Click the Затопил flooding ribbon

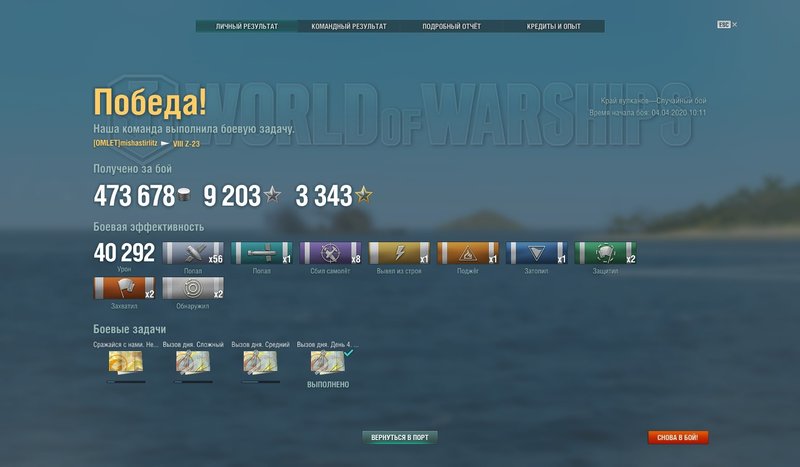(537, 253)
